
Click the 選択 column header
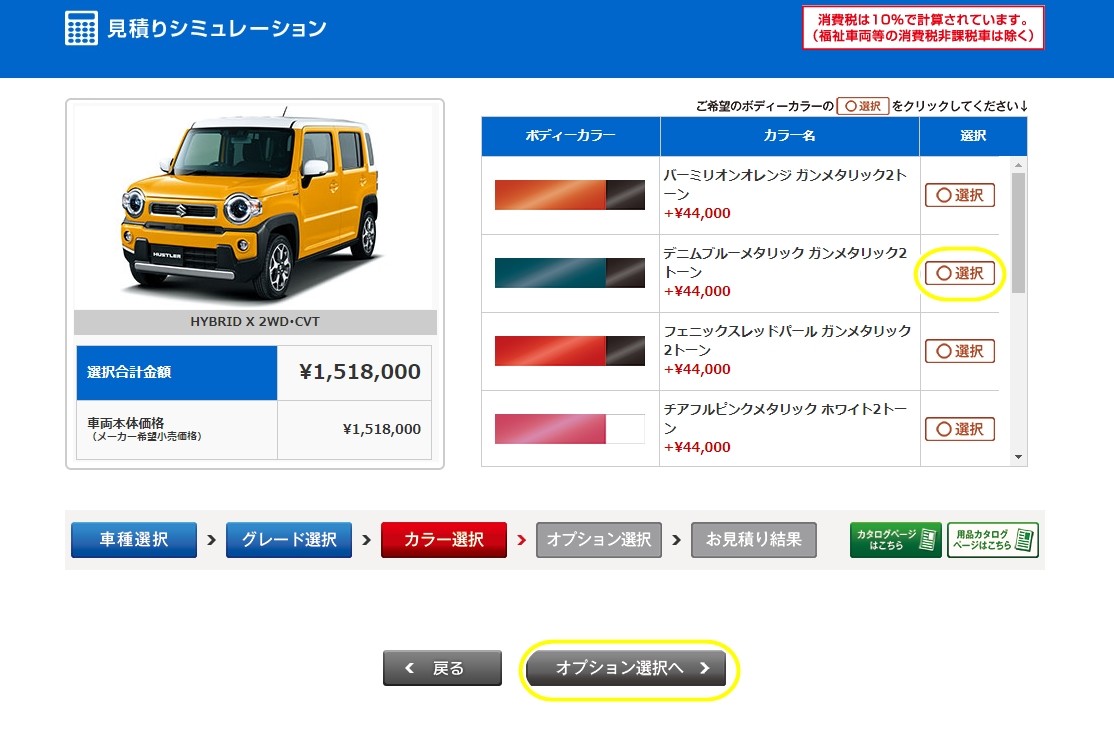[973, 136]
